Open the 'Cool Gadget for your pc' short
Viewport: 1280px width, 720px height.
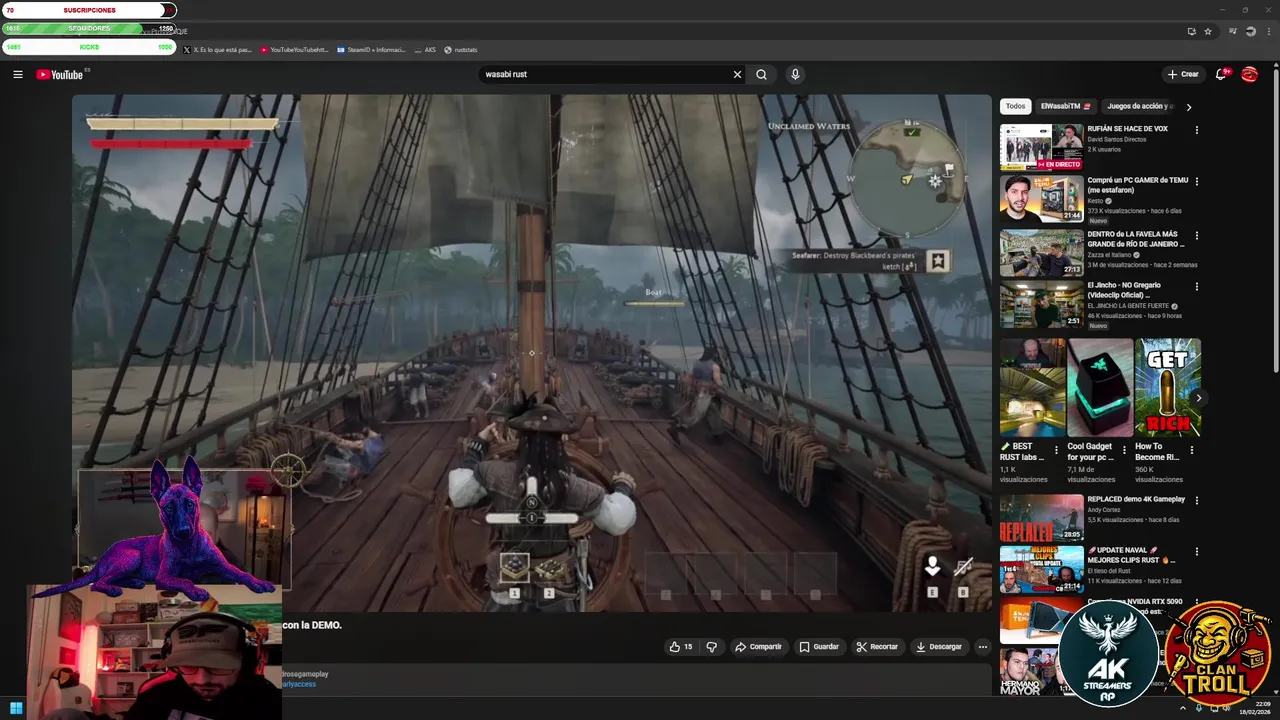1100,388
